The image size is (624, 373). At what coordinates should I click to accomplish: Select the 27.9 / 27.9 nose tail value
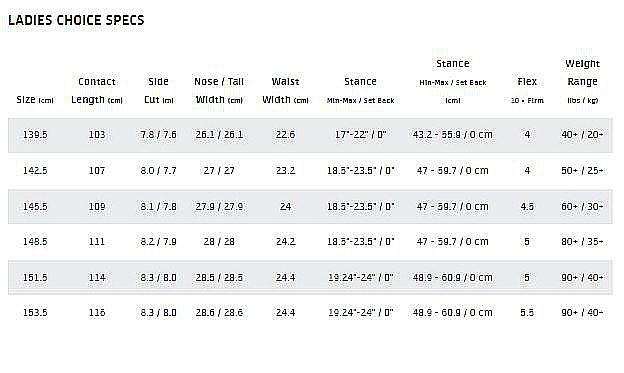[x=219, y=207]
